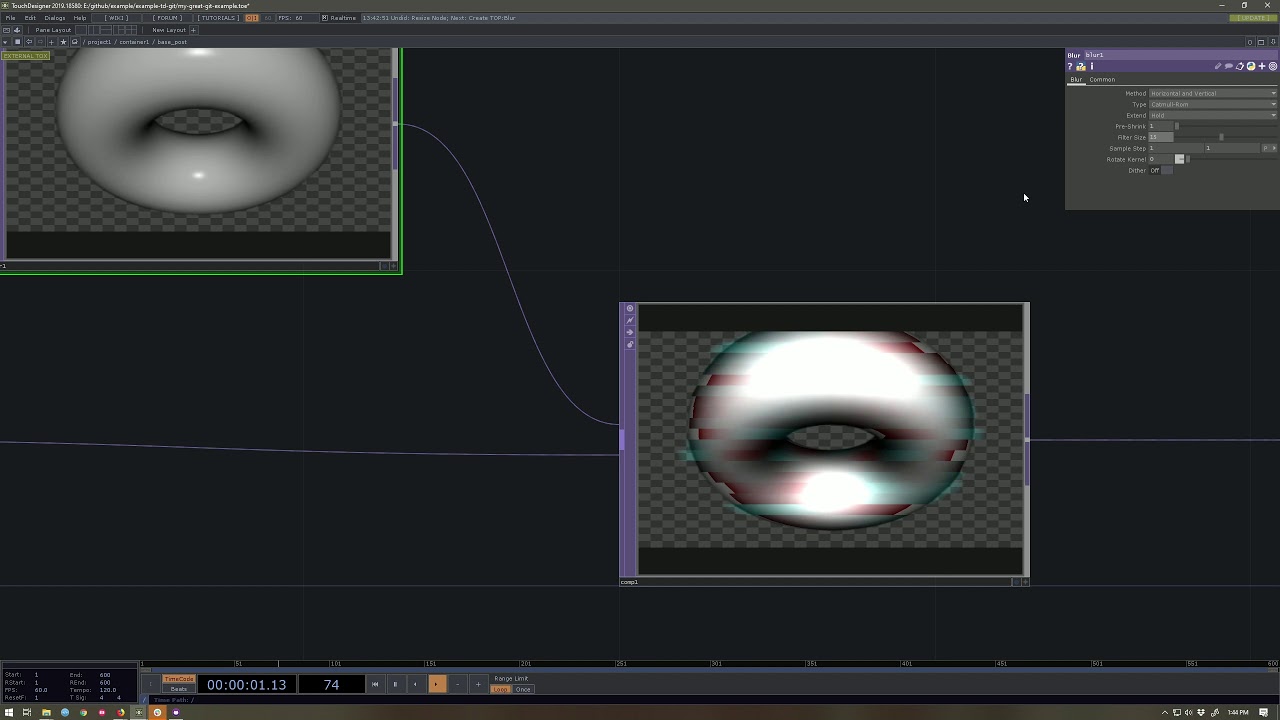Open Windows Start menu
The width and height of the screenshot is (1280, 720).
point(9,712)
